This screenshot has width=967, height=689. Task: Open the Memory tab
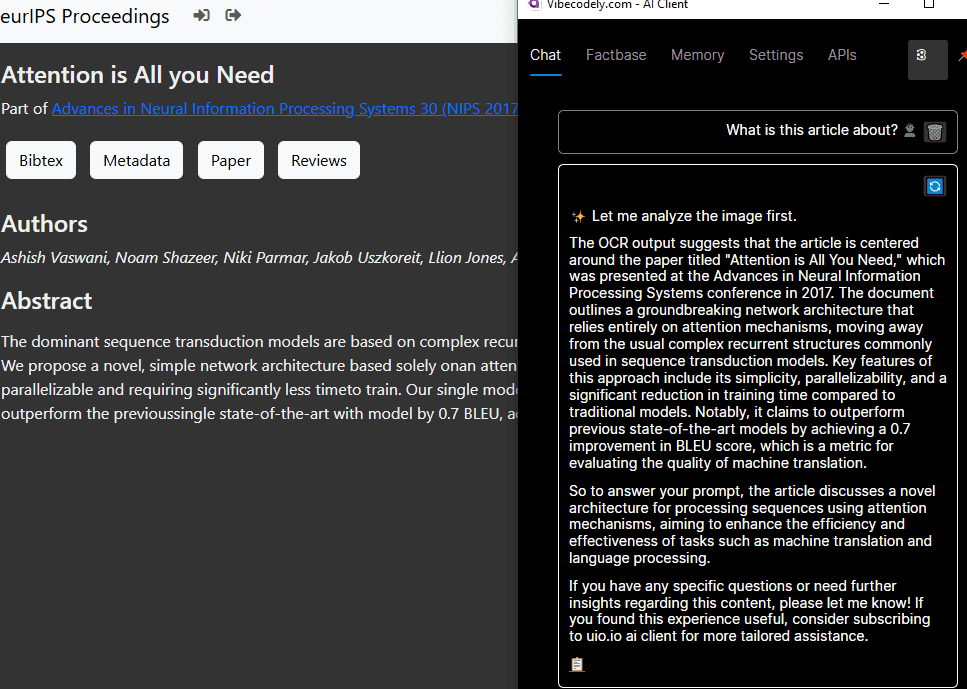[x=697, y=55]
